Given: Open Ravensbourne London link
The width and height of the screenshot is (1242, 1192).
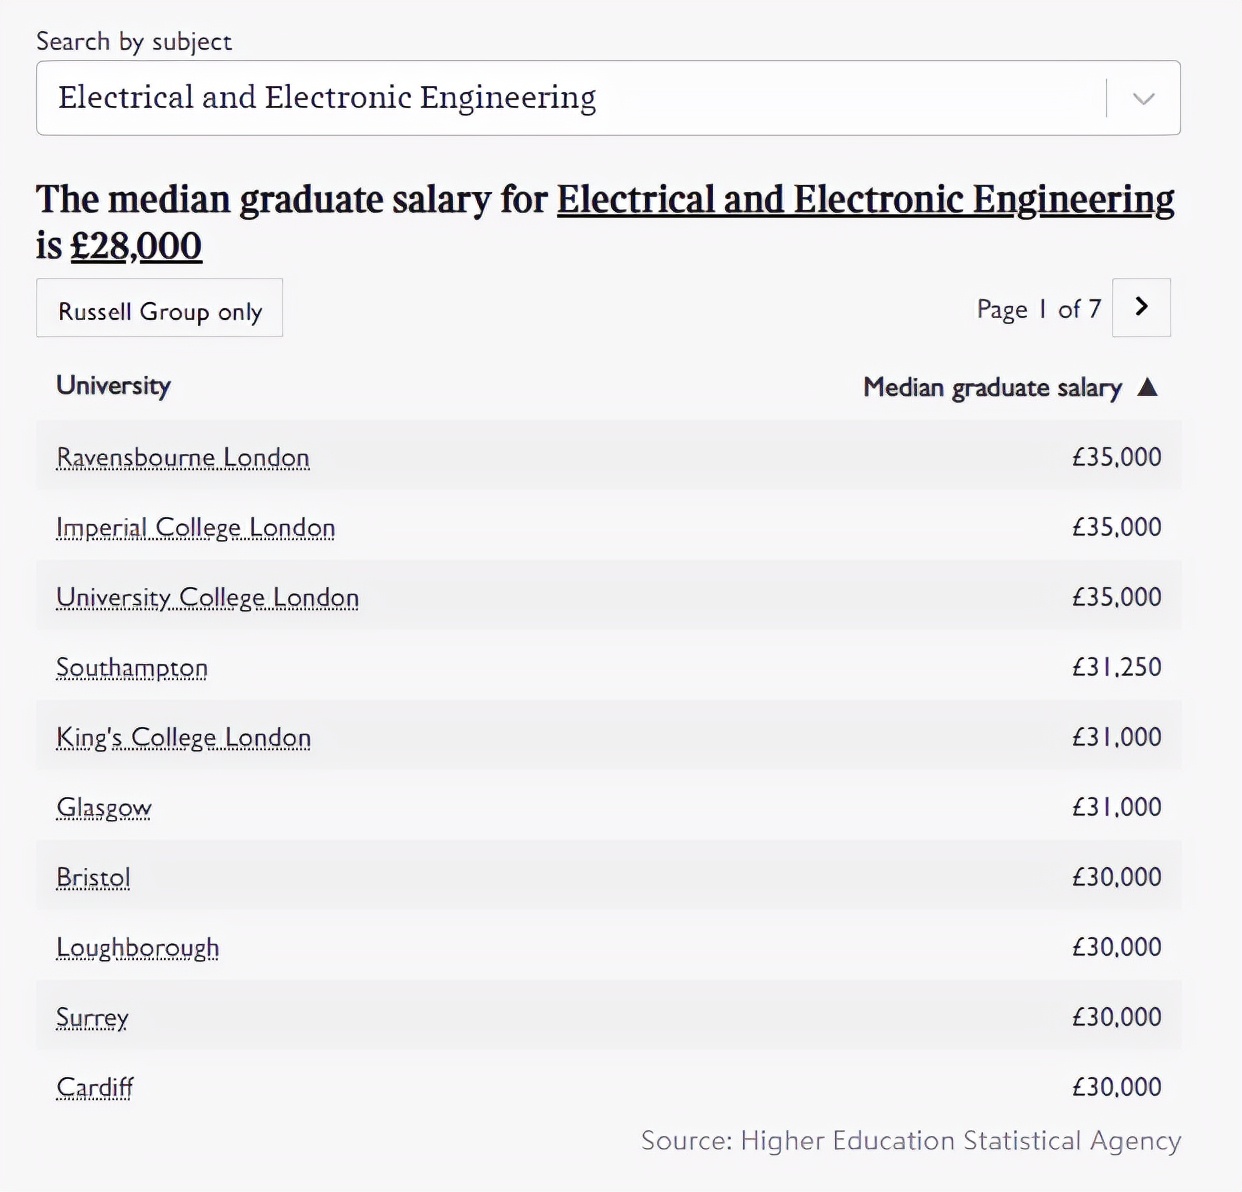Looking at the screenshot, I should 183,457.
